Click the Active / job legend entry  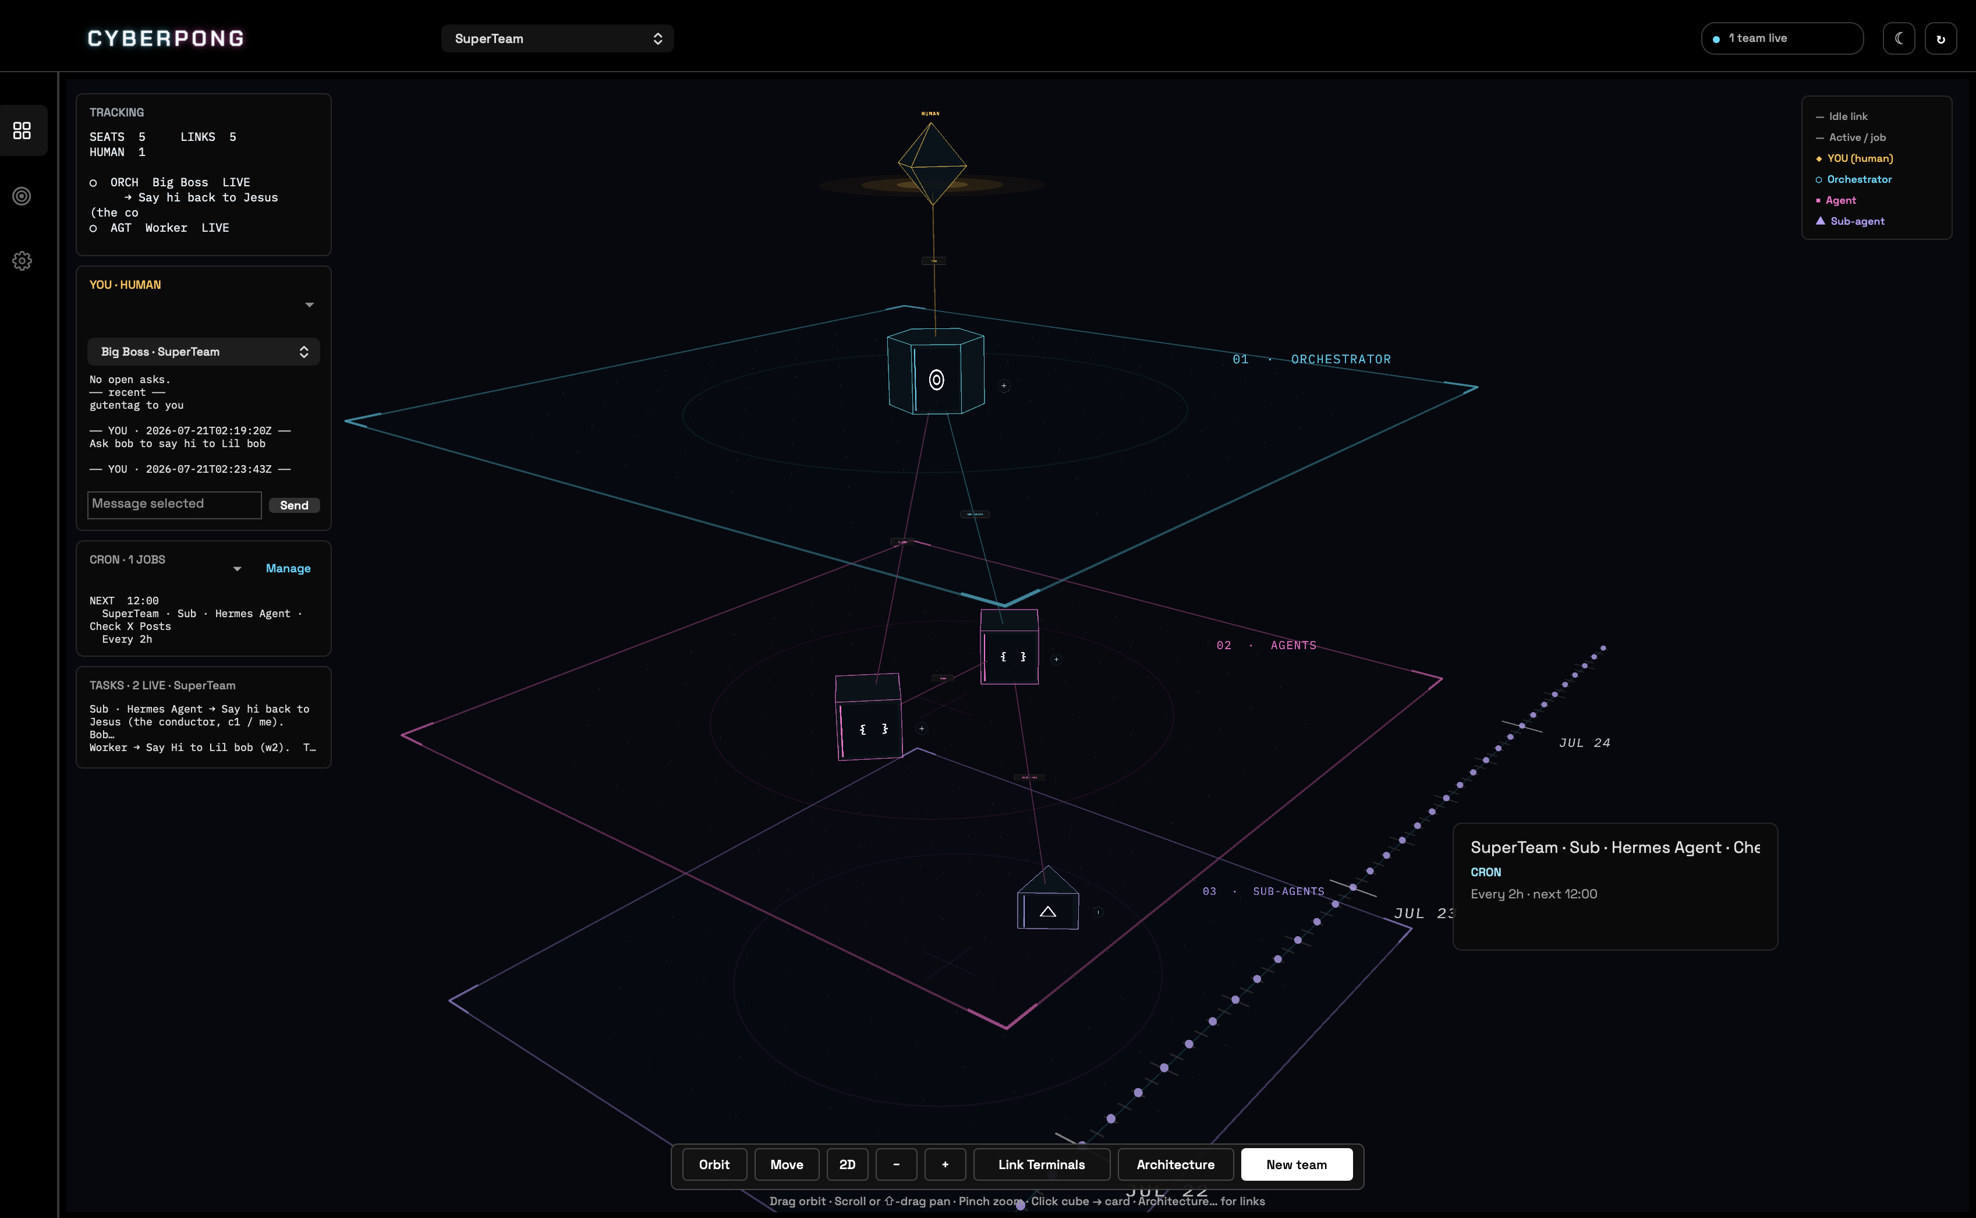coord(1850,138)
